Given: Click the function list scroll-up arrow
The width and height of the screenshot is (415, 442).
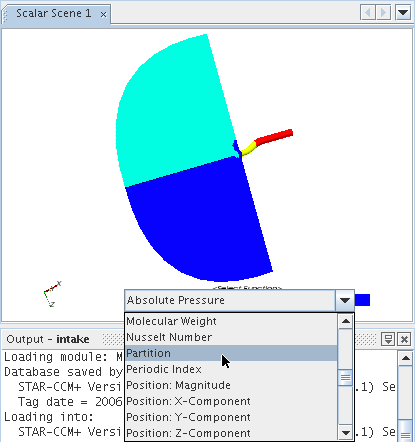Looking at the screenshot, I should 346,321.
